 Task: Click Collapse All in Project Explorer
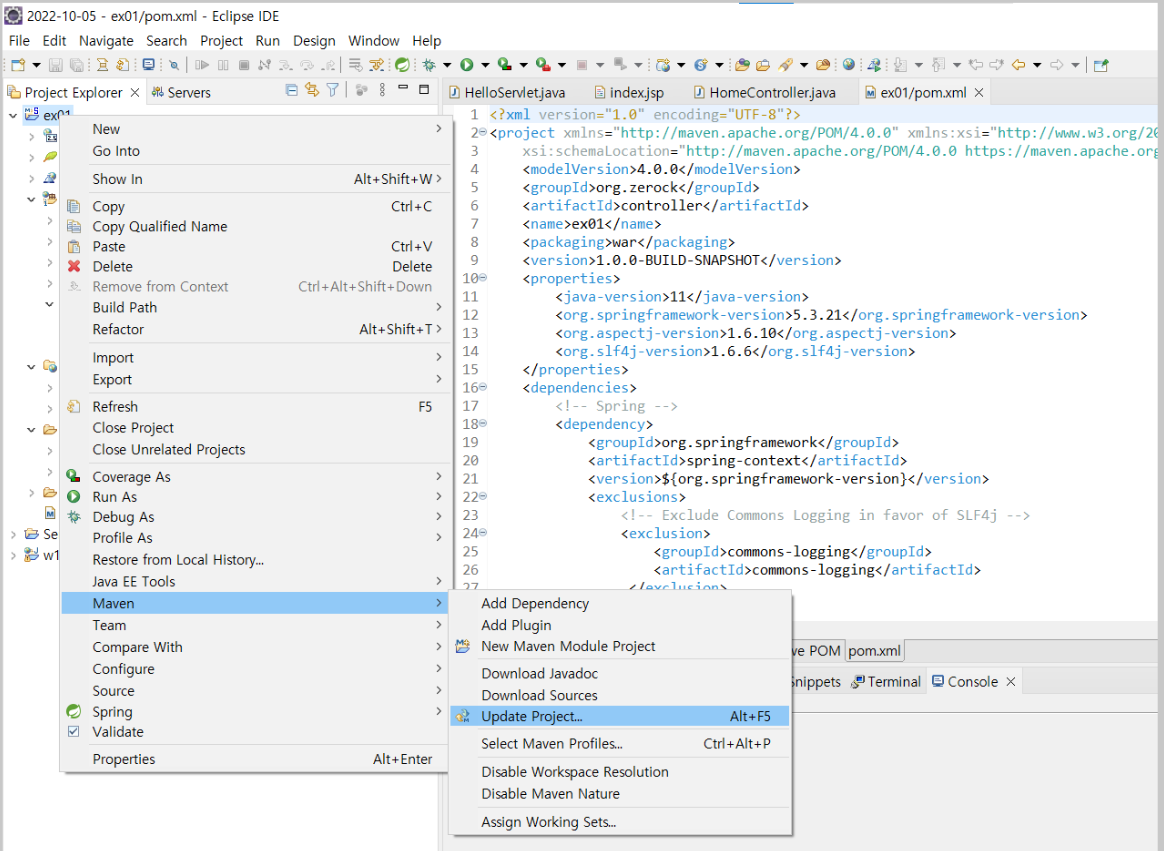[292, 91]
